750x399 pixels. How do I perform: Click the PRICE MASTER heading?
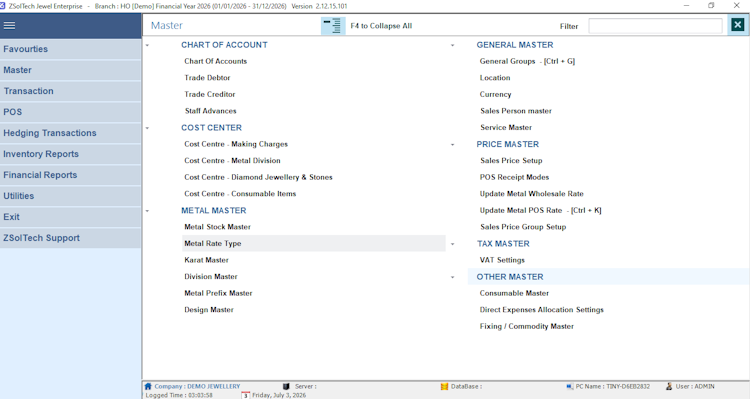[x=507, y=144]
